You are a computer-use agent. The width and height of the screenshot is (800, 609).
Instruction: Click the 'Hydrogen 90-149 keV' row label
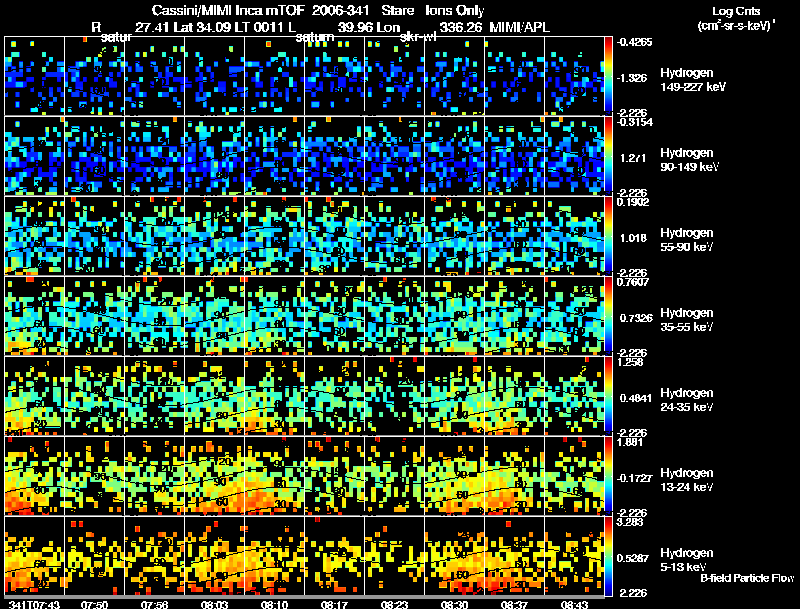689,160
